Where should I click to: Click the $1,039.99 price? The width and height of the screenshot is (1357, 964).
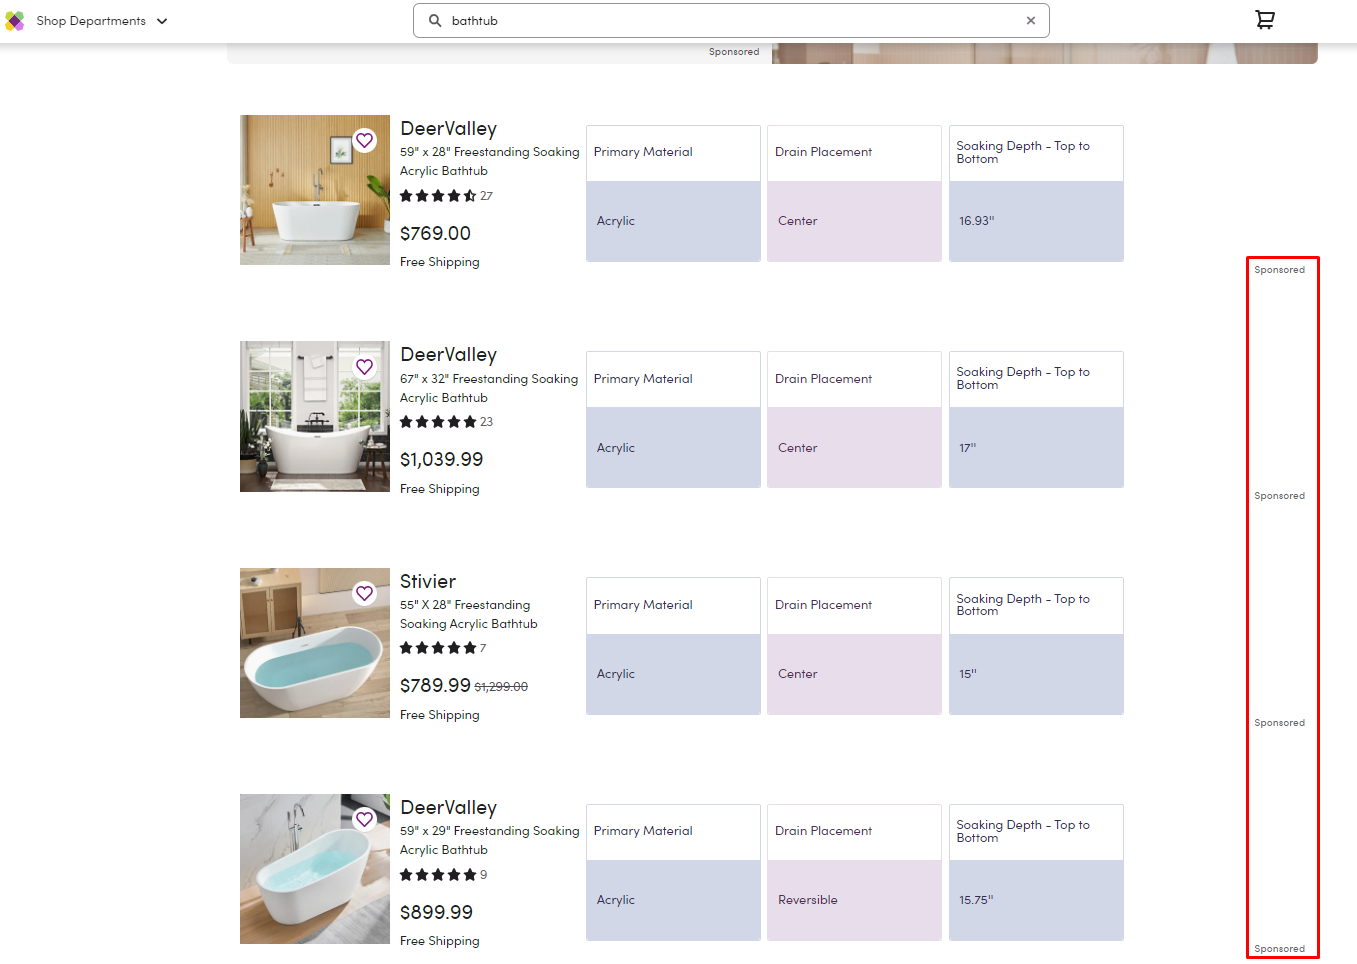pos(441,459)
